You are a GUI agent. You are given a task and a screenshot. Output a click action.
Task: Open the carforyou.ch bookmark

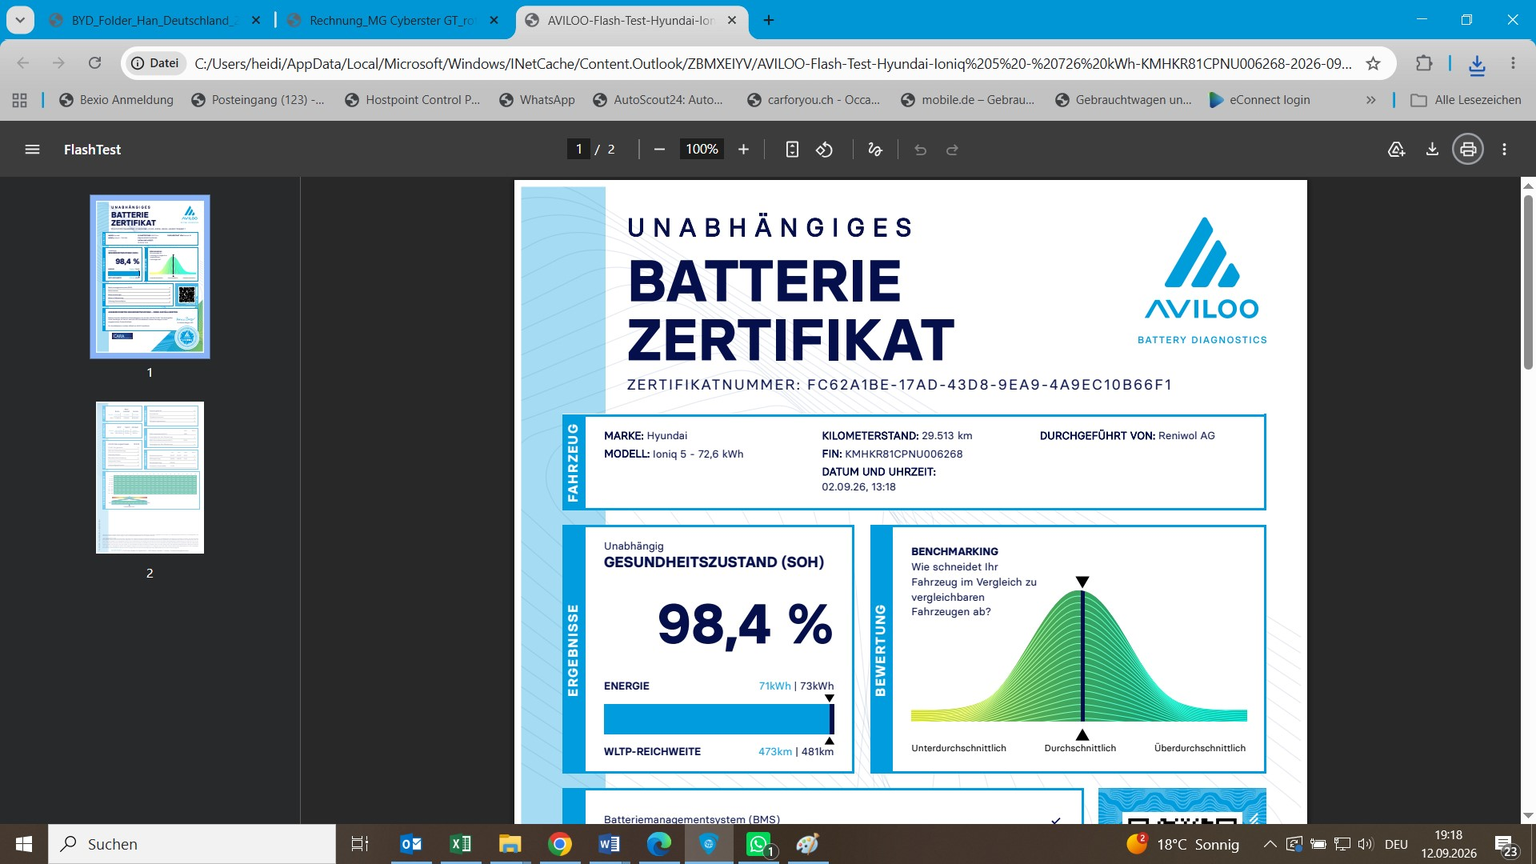coord(812,100)
